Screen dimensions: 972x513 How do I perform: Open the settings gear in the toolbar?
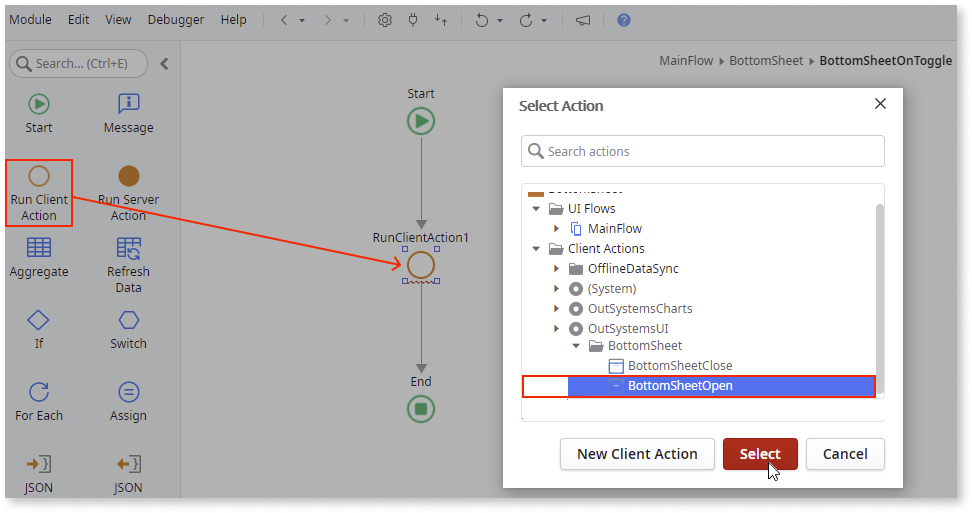tap(384, 20)
